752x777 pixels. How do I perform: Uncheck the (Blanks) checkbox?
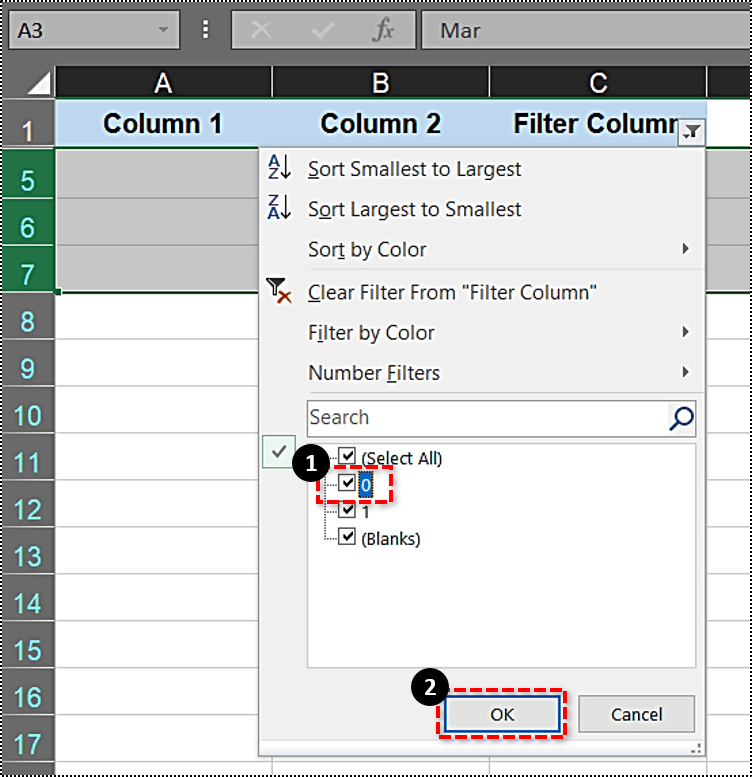[347, 537]
